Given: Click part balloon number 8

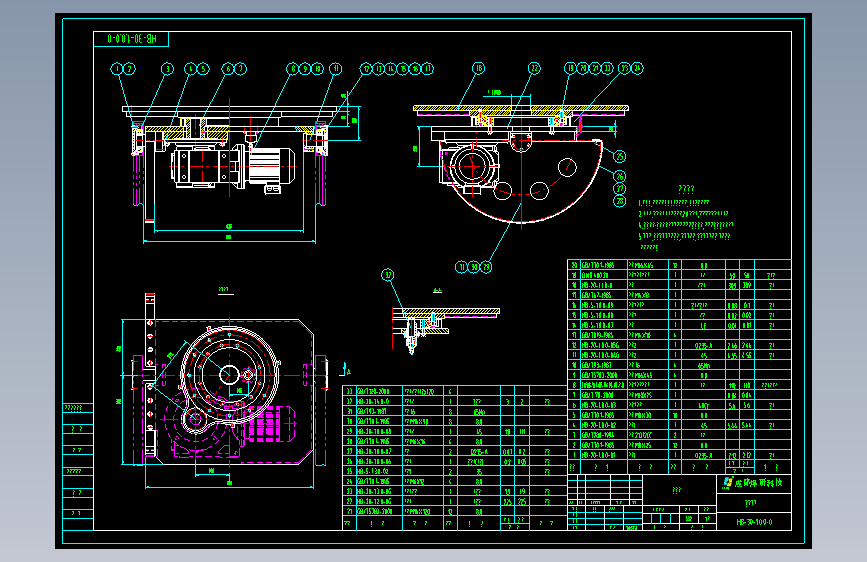Looking at the screenshot, I should point(293,69).
